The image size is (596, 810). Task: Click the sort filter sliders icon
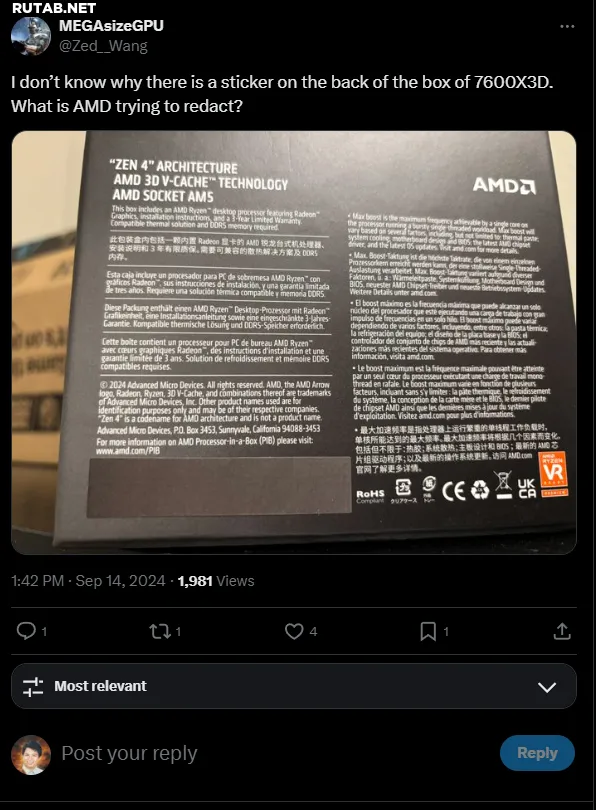[33, 687]
